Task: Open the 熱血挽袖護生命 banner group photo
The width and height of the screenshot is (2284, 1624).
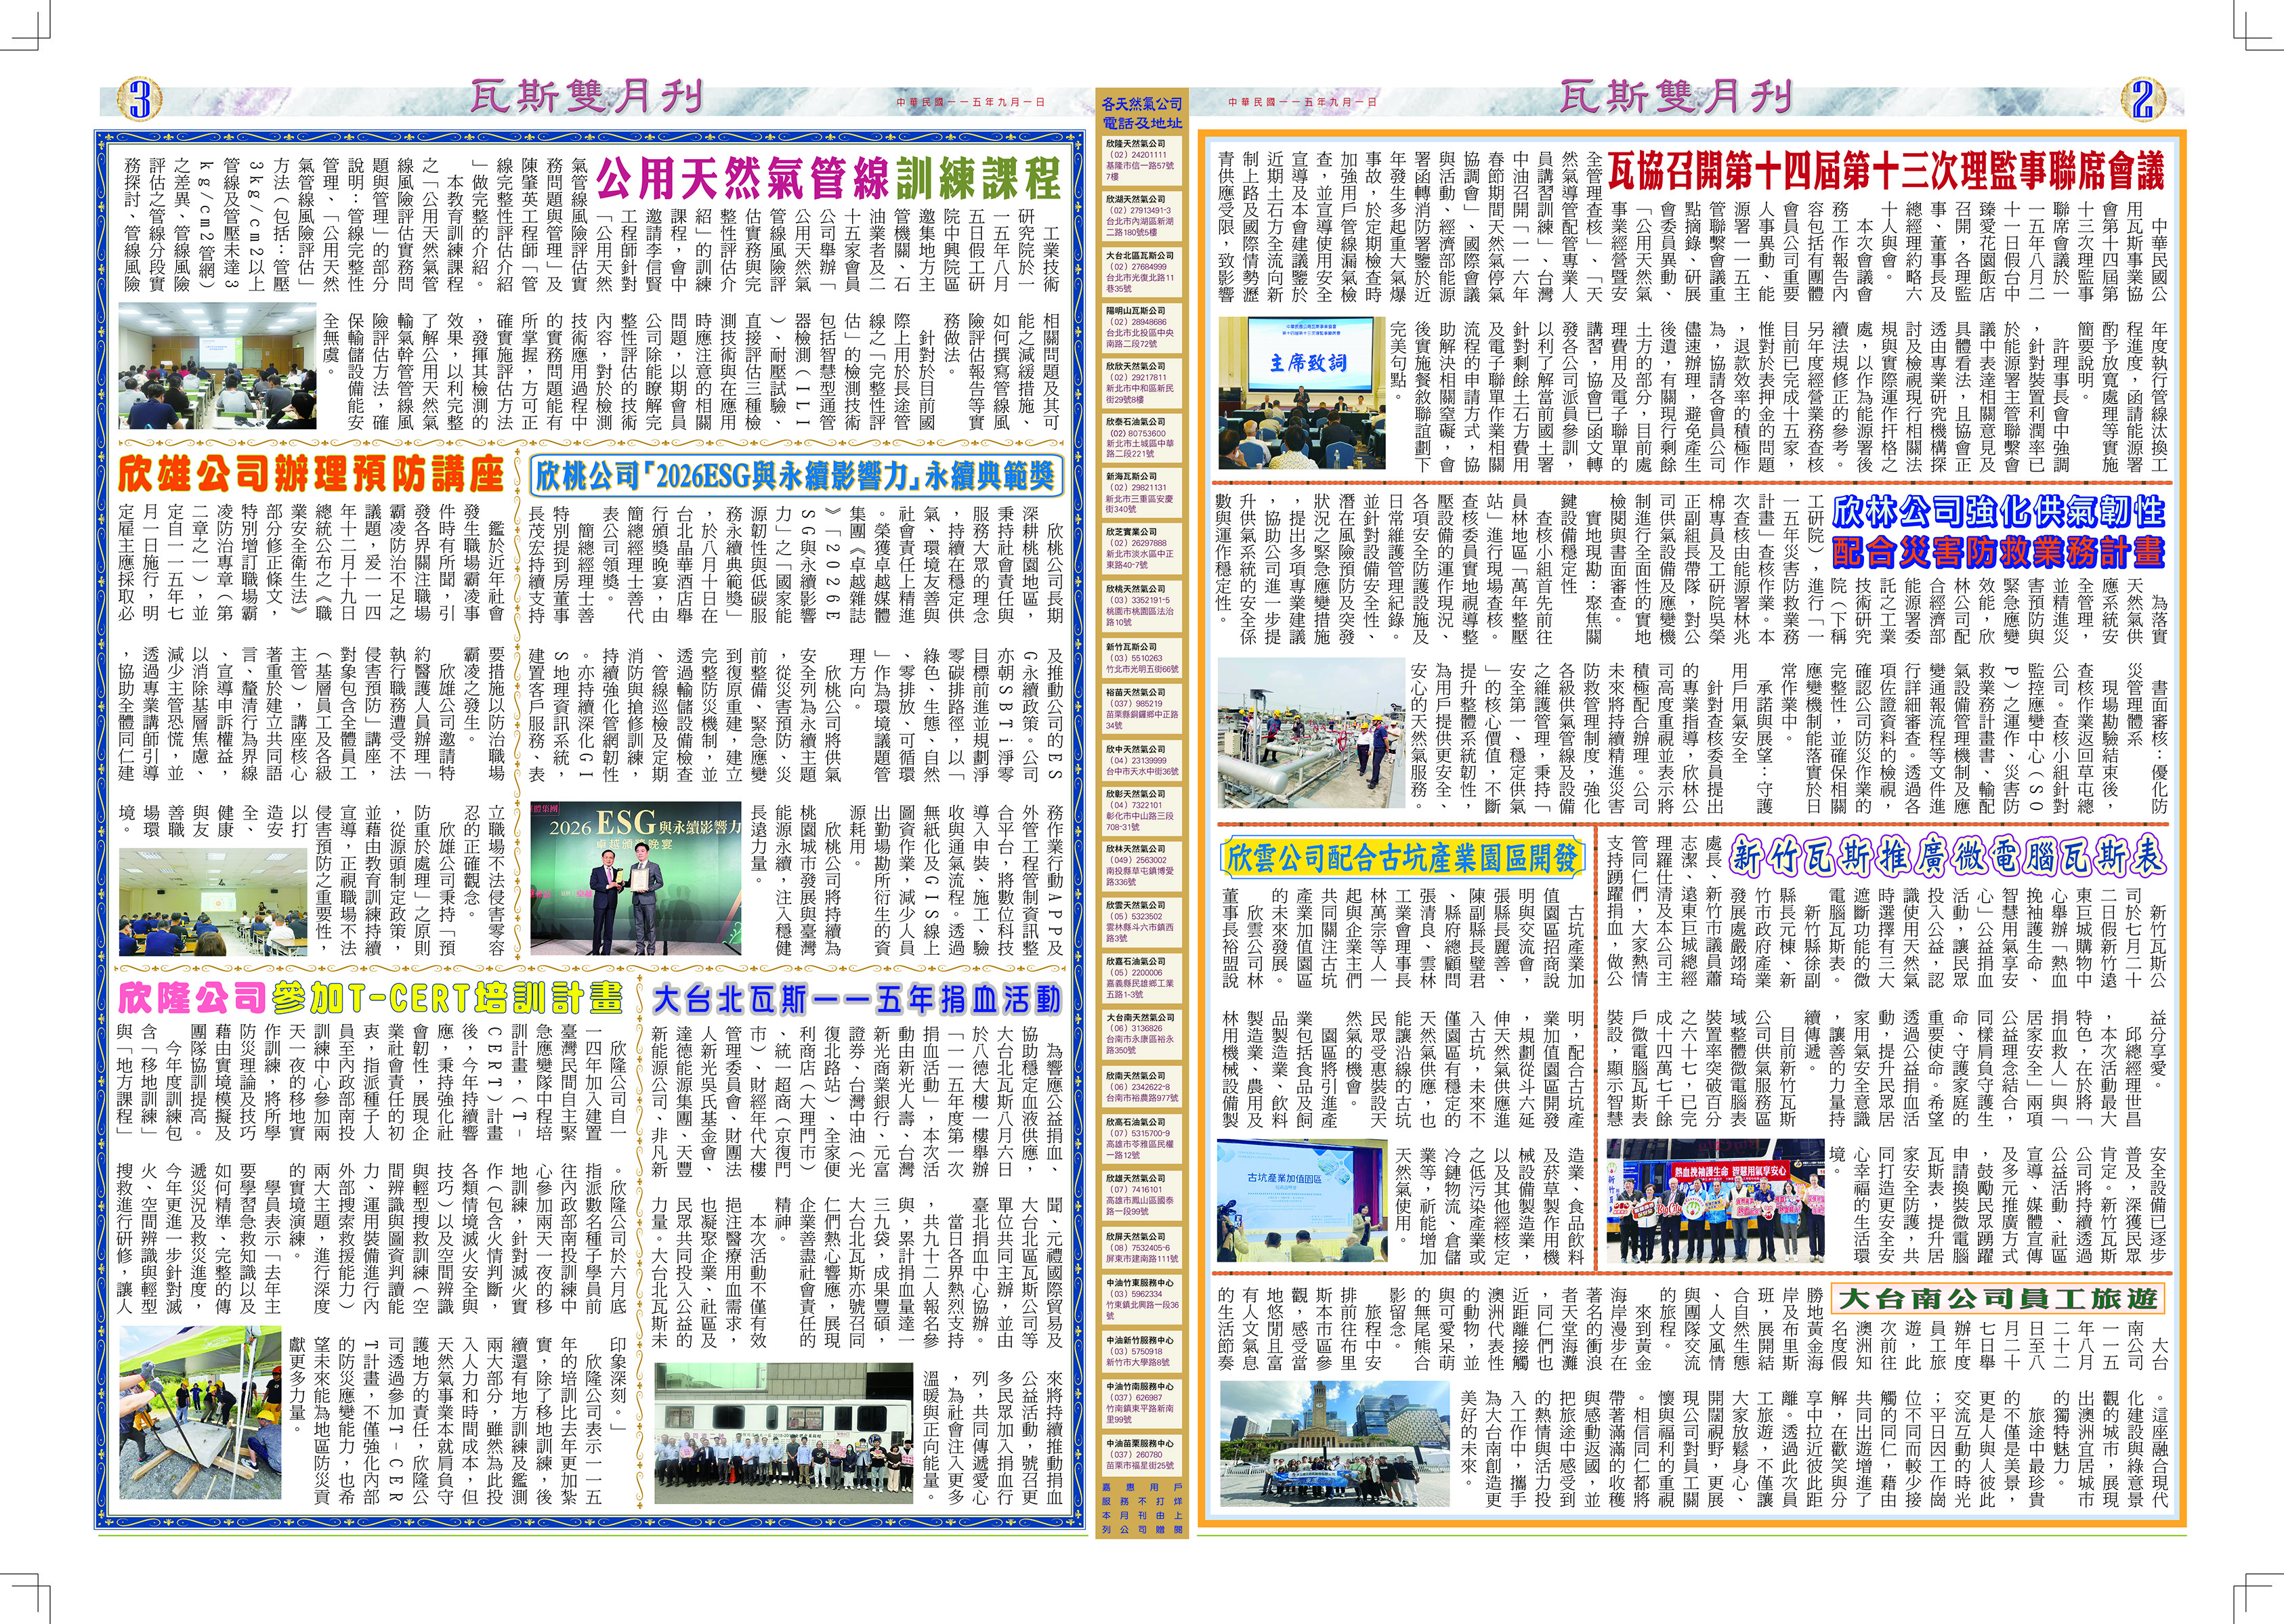Action: 1715,1201
